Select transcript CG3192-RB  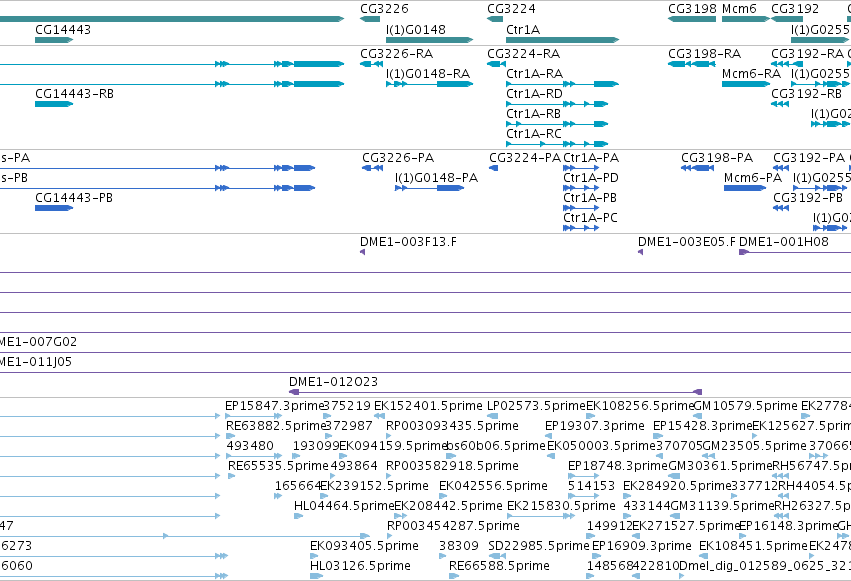coord(780,104)
